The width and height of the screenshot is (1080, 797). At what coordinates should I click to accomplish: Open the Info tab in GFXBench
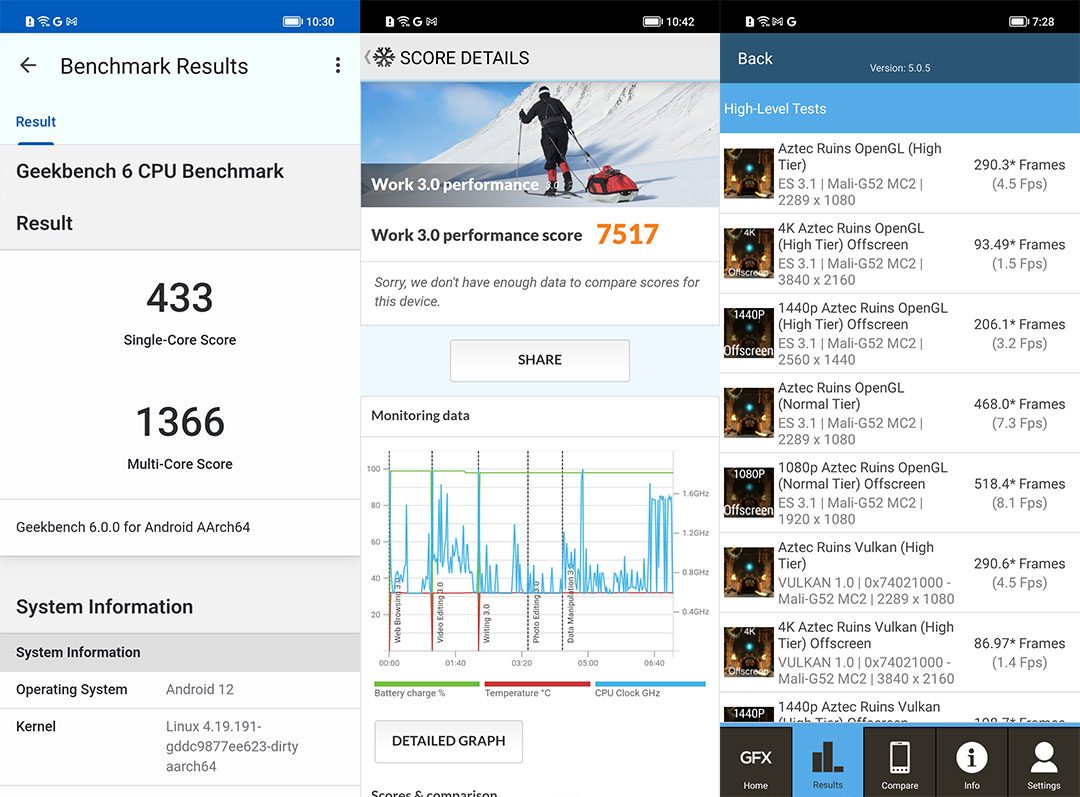point(971,763)
